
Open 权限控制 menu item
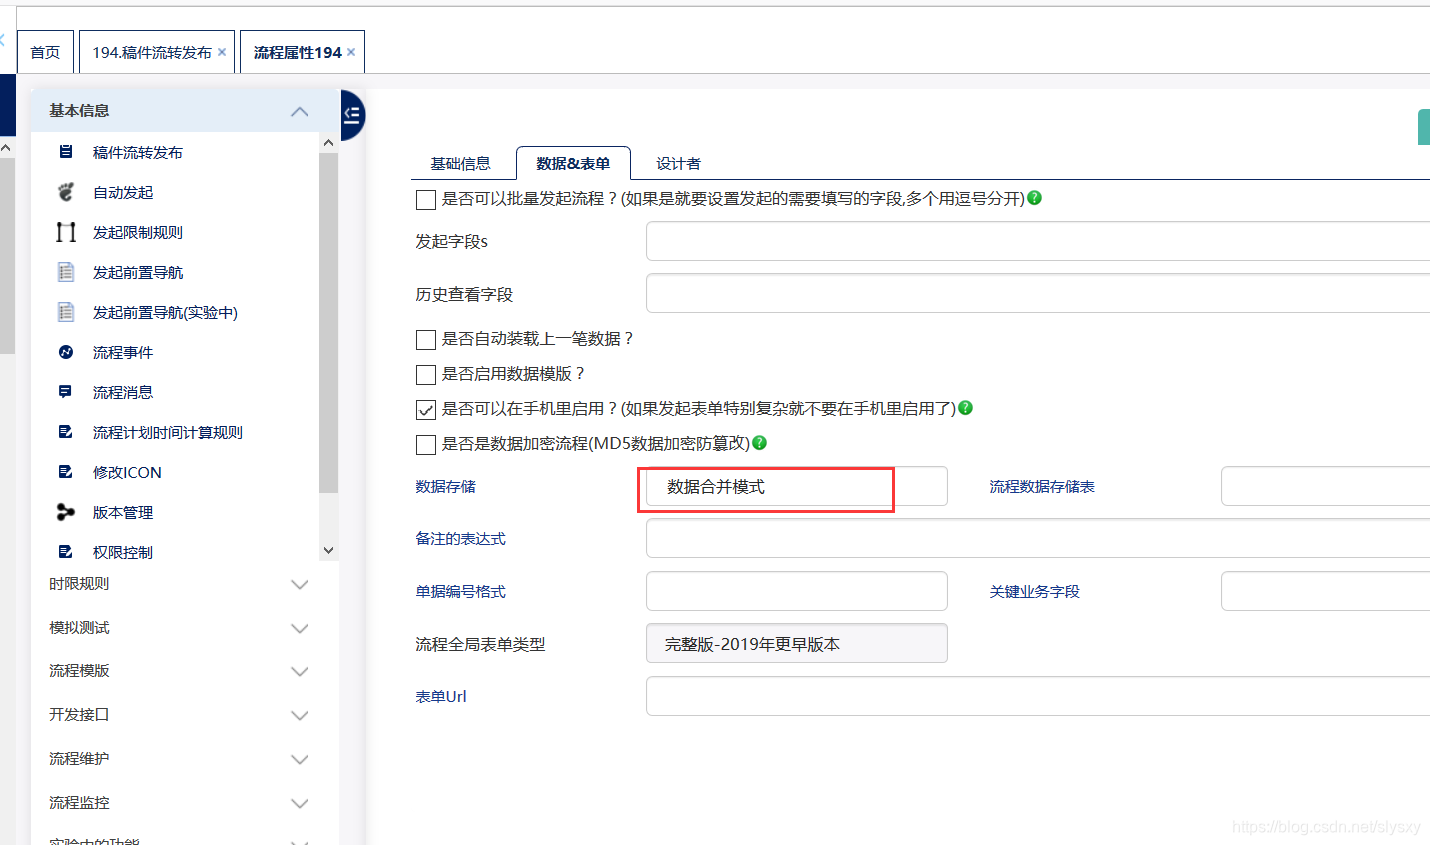click(x=123, y=552)
